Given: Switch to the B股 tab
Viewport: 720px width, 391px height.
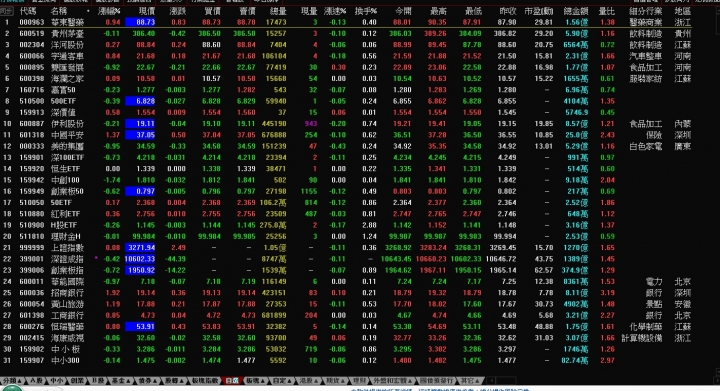Looking at the screenshot, I should tap(98, 380).
